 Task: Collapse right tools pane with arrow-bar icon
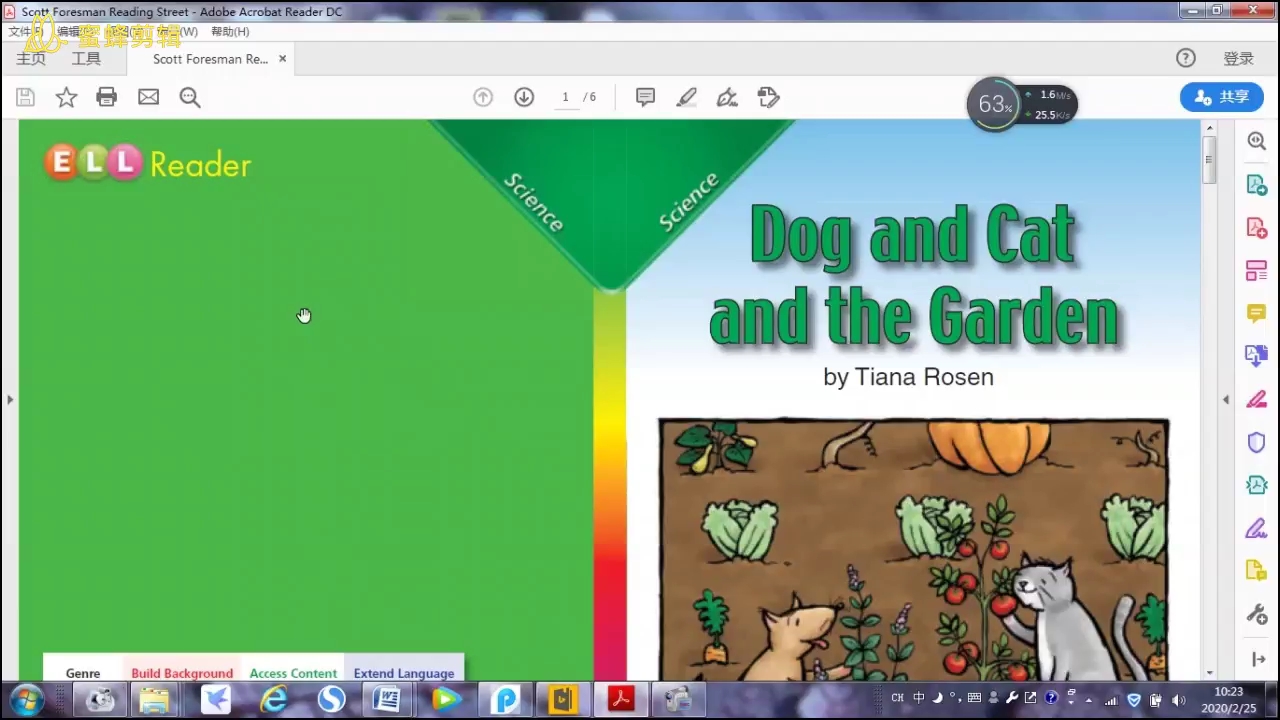pyautogui.click(x=1258, y=660)
